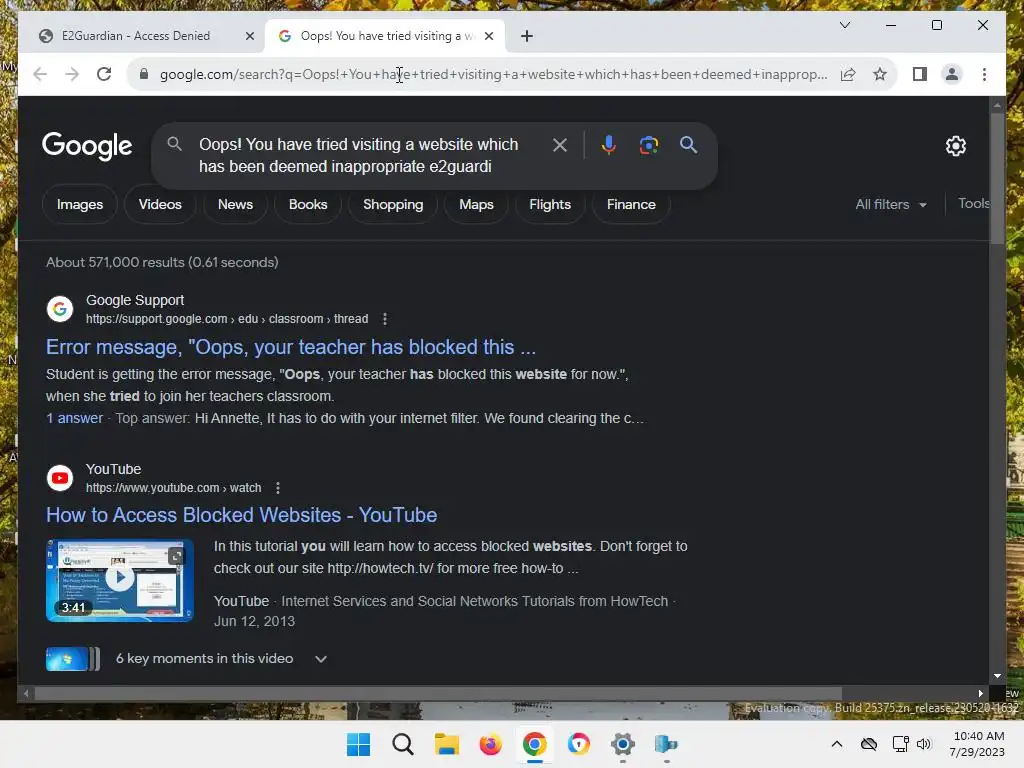1024x768 pixels.
Task: Play the 3:41 YouTube video thumbnail
Action: tap(120, 580)
